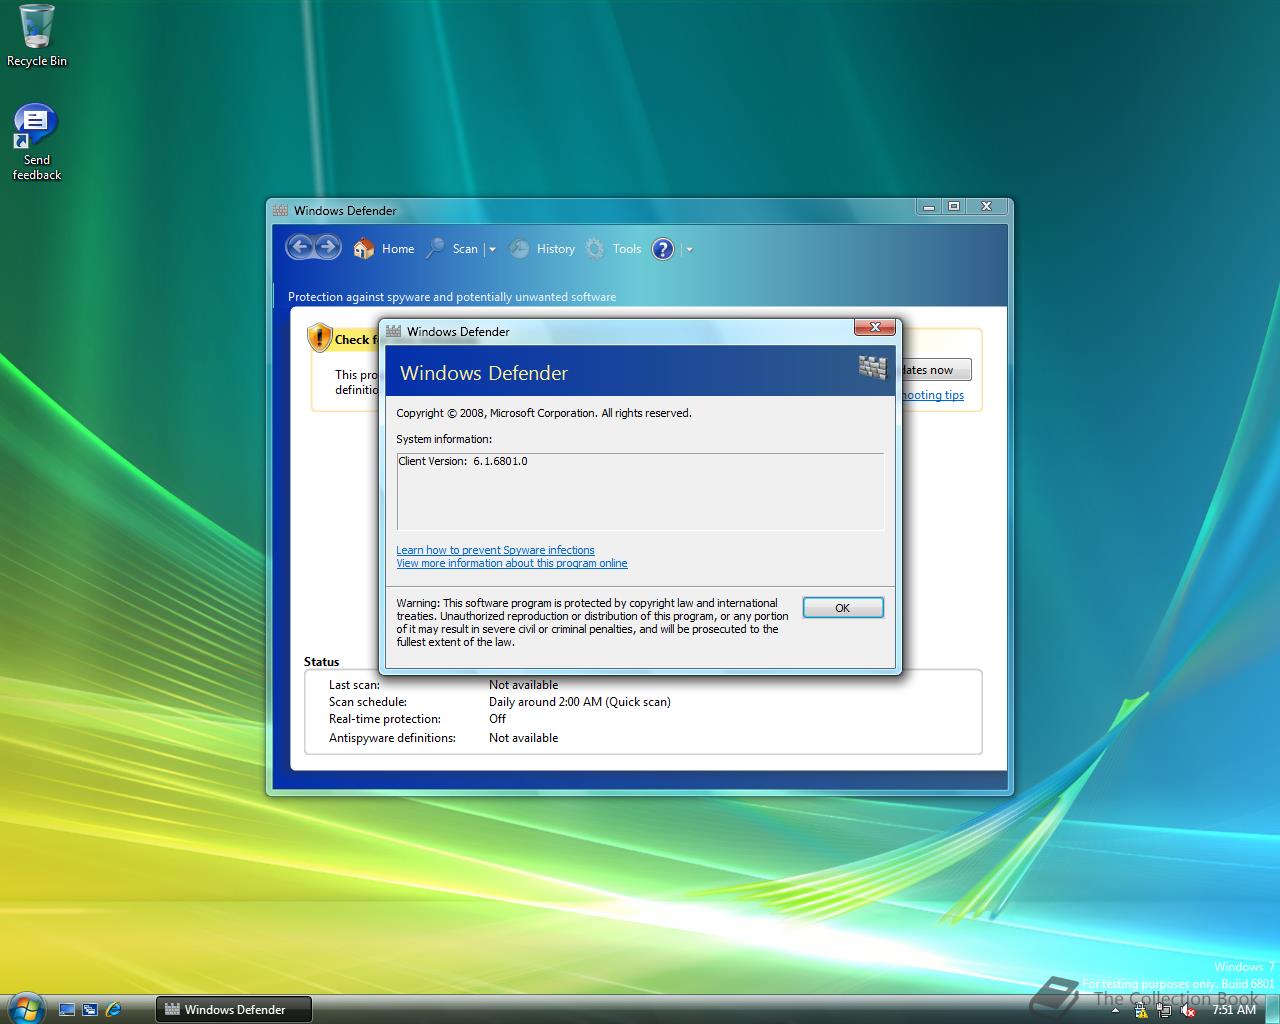Screen dimensions: 1280x1024
Task: Go back in Windows Defender navigation
Action: click(x=299, y=247)
